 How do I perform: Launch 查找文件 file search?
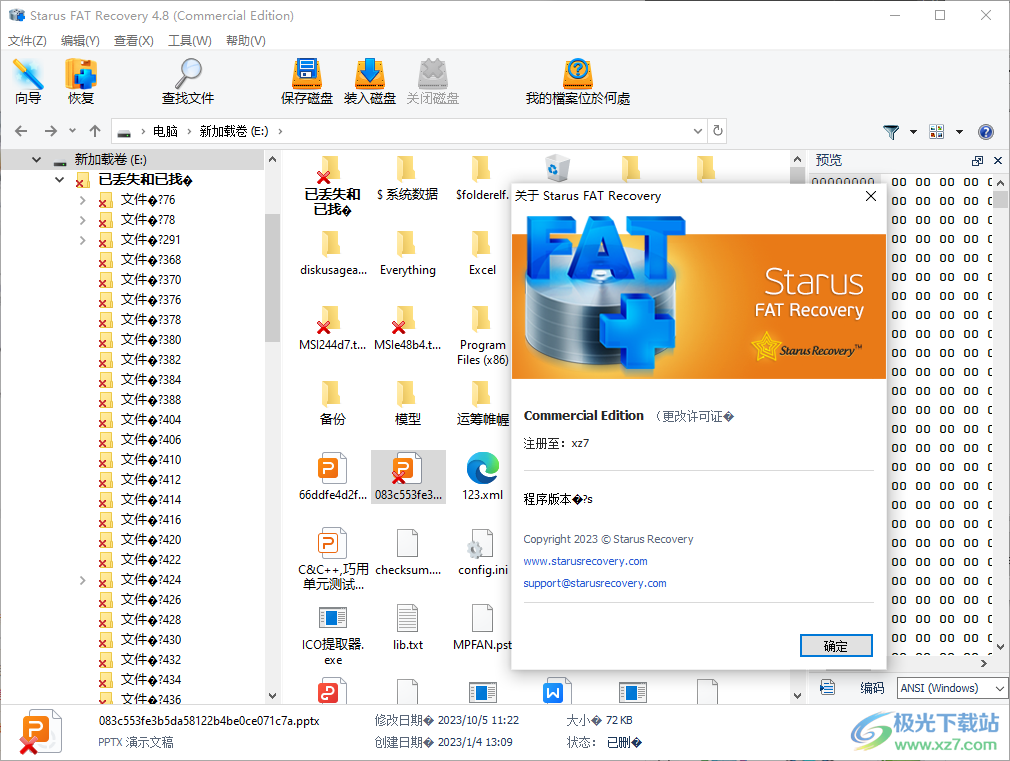186,80
